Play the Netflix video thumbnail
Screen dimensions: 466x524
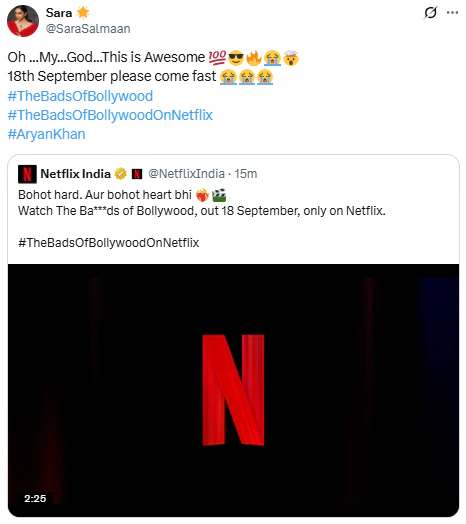click(233, 390)
